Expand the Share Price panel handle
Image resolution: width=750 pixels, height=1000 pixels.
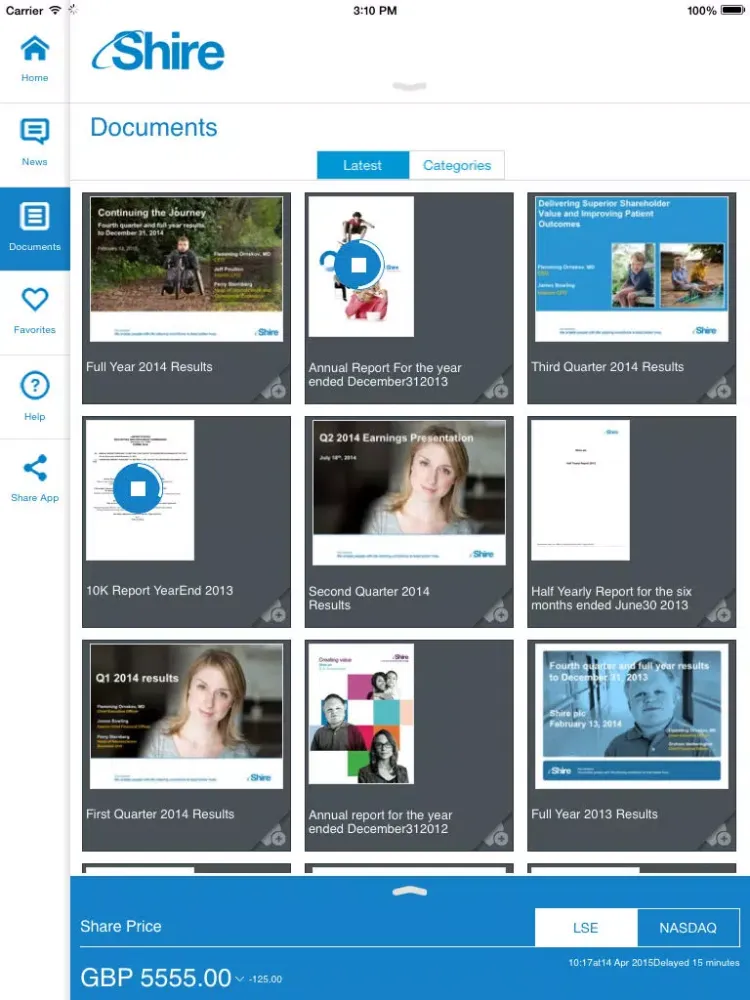409,892
